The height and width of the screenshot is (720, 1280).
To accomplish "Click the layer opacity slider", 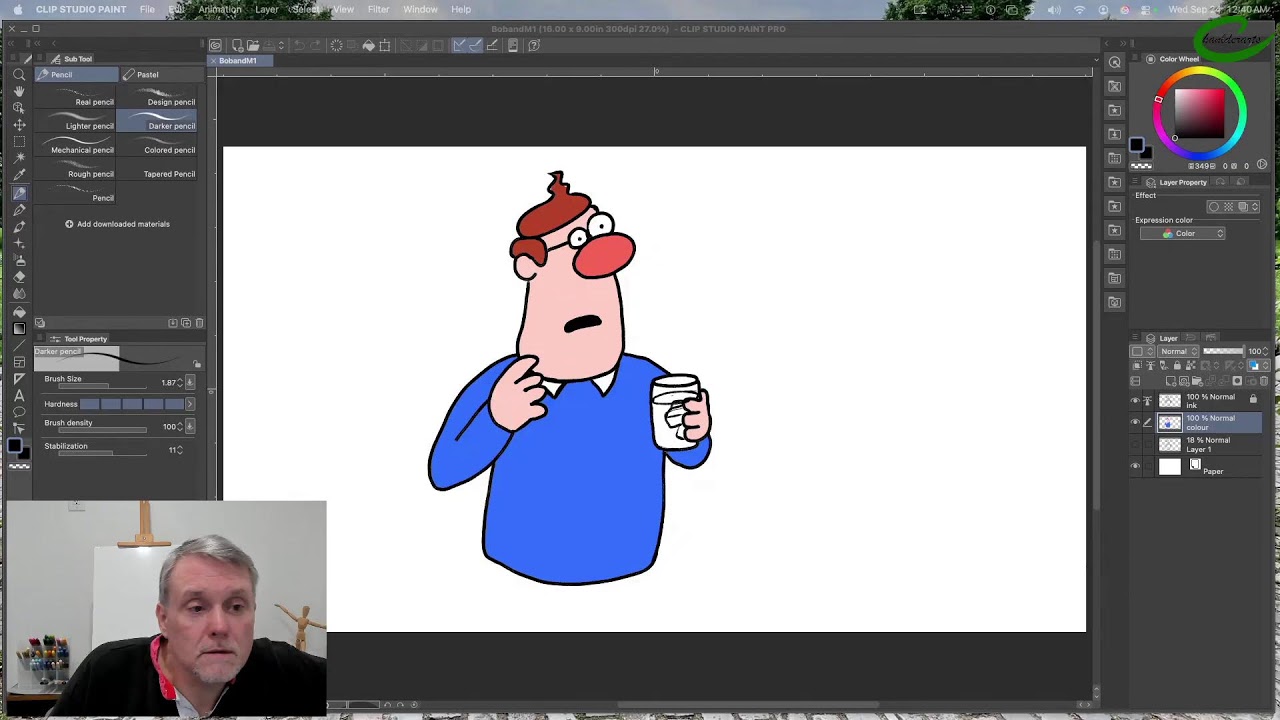I will tap(1222, 351).
